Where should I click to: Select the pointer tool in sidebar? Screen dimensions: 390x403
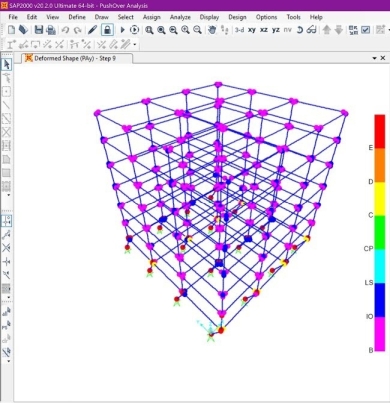point(6,64)
